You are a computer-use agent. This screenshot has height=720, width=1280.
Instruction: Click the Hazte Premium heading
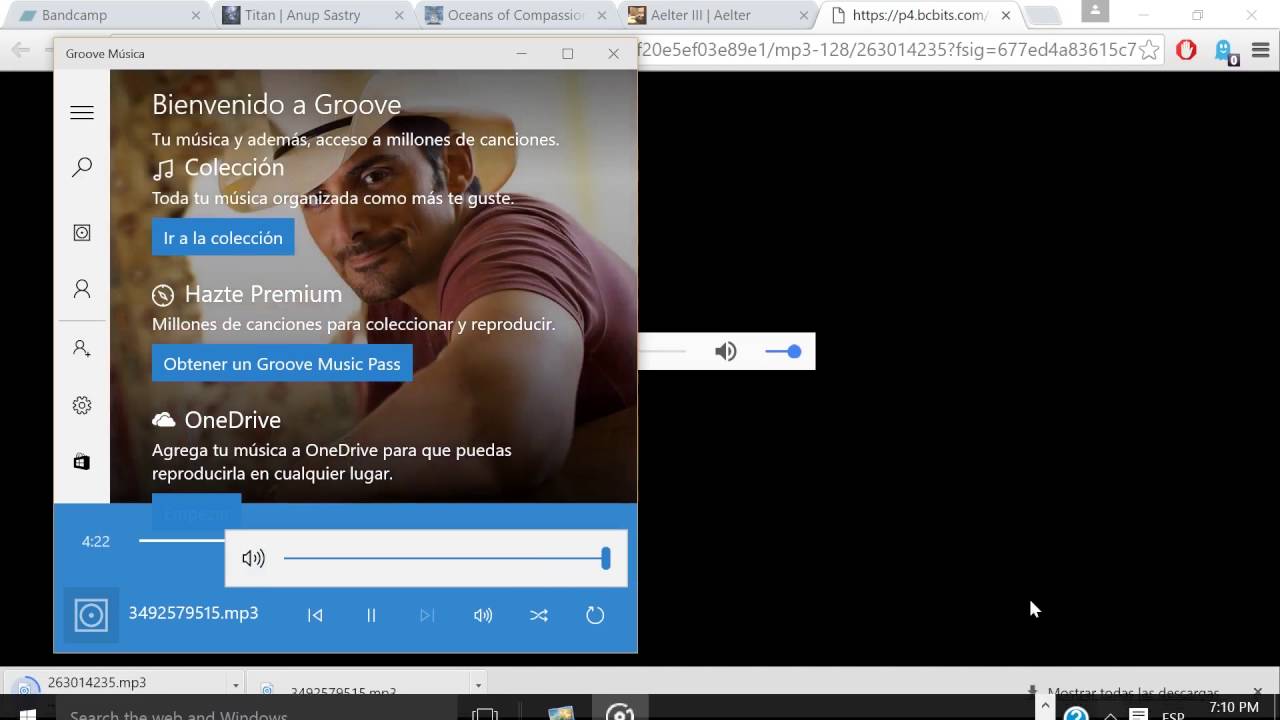[263, 294]
